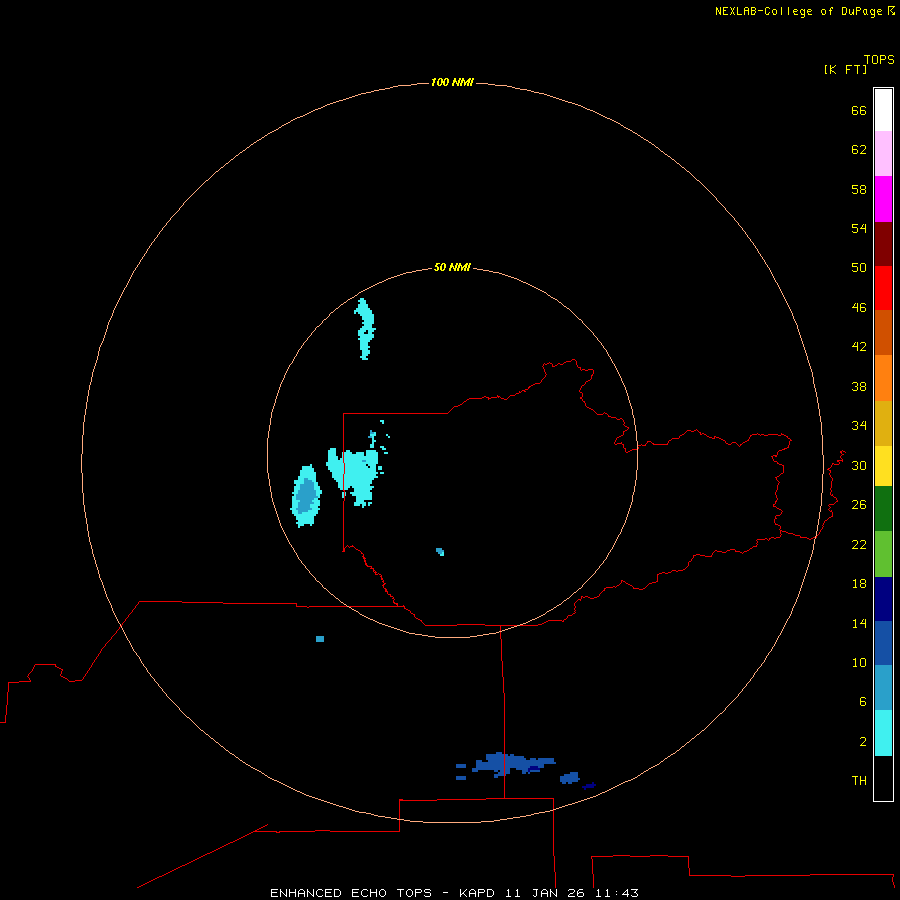Click the 2 legend value label
The image size is (900, 900).
click(863, 742)
